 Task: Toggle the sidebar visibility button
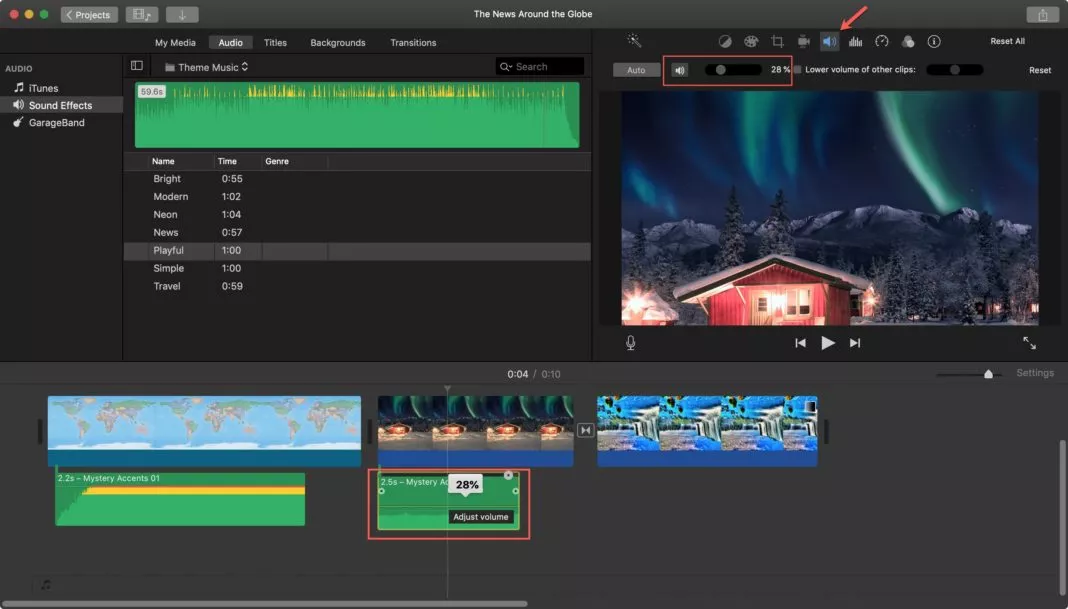tap(137, 66)
